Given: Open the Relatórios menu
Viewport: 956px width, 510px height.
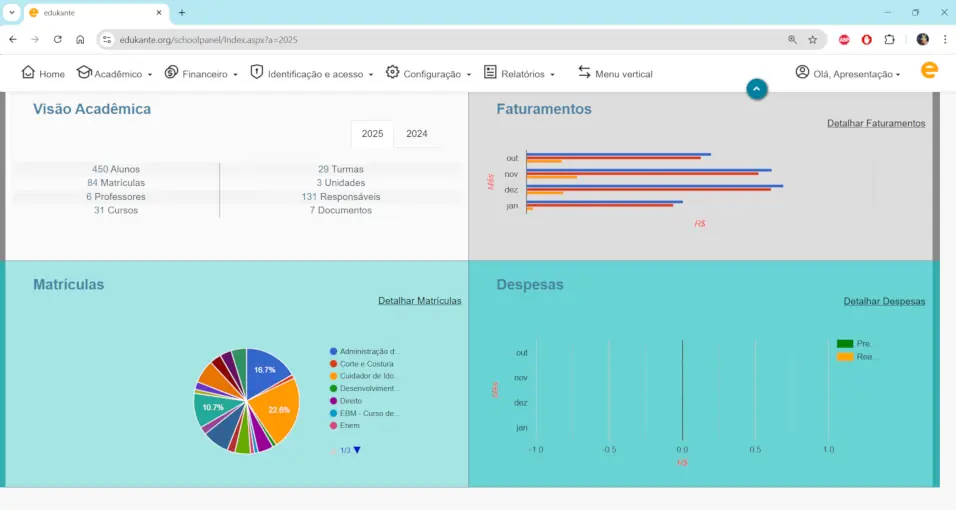Looking at the screenshot, I should 520,73.
